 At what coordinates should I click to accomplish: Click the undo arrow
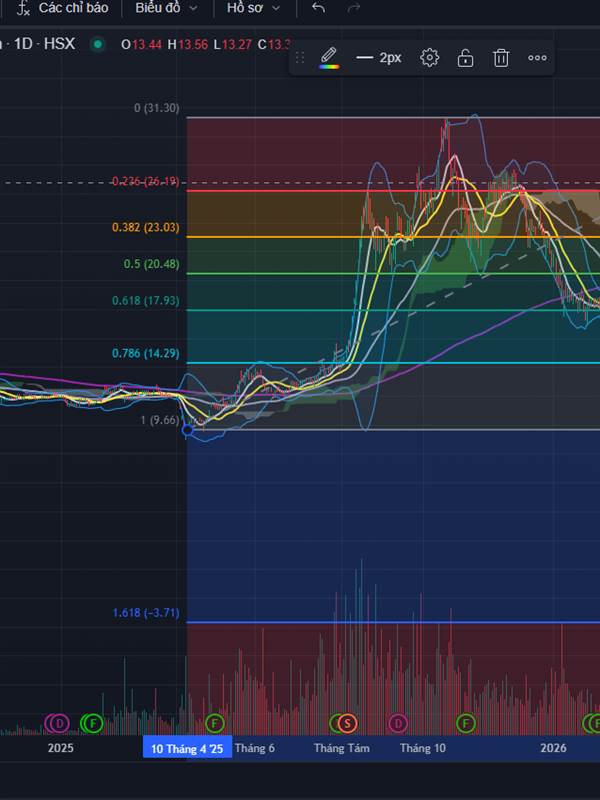coord(318,8)
